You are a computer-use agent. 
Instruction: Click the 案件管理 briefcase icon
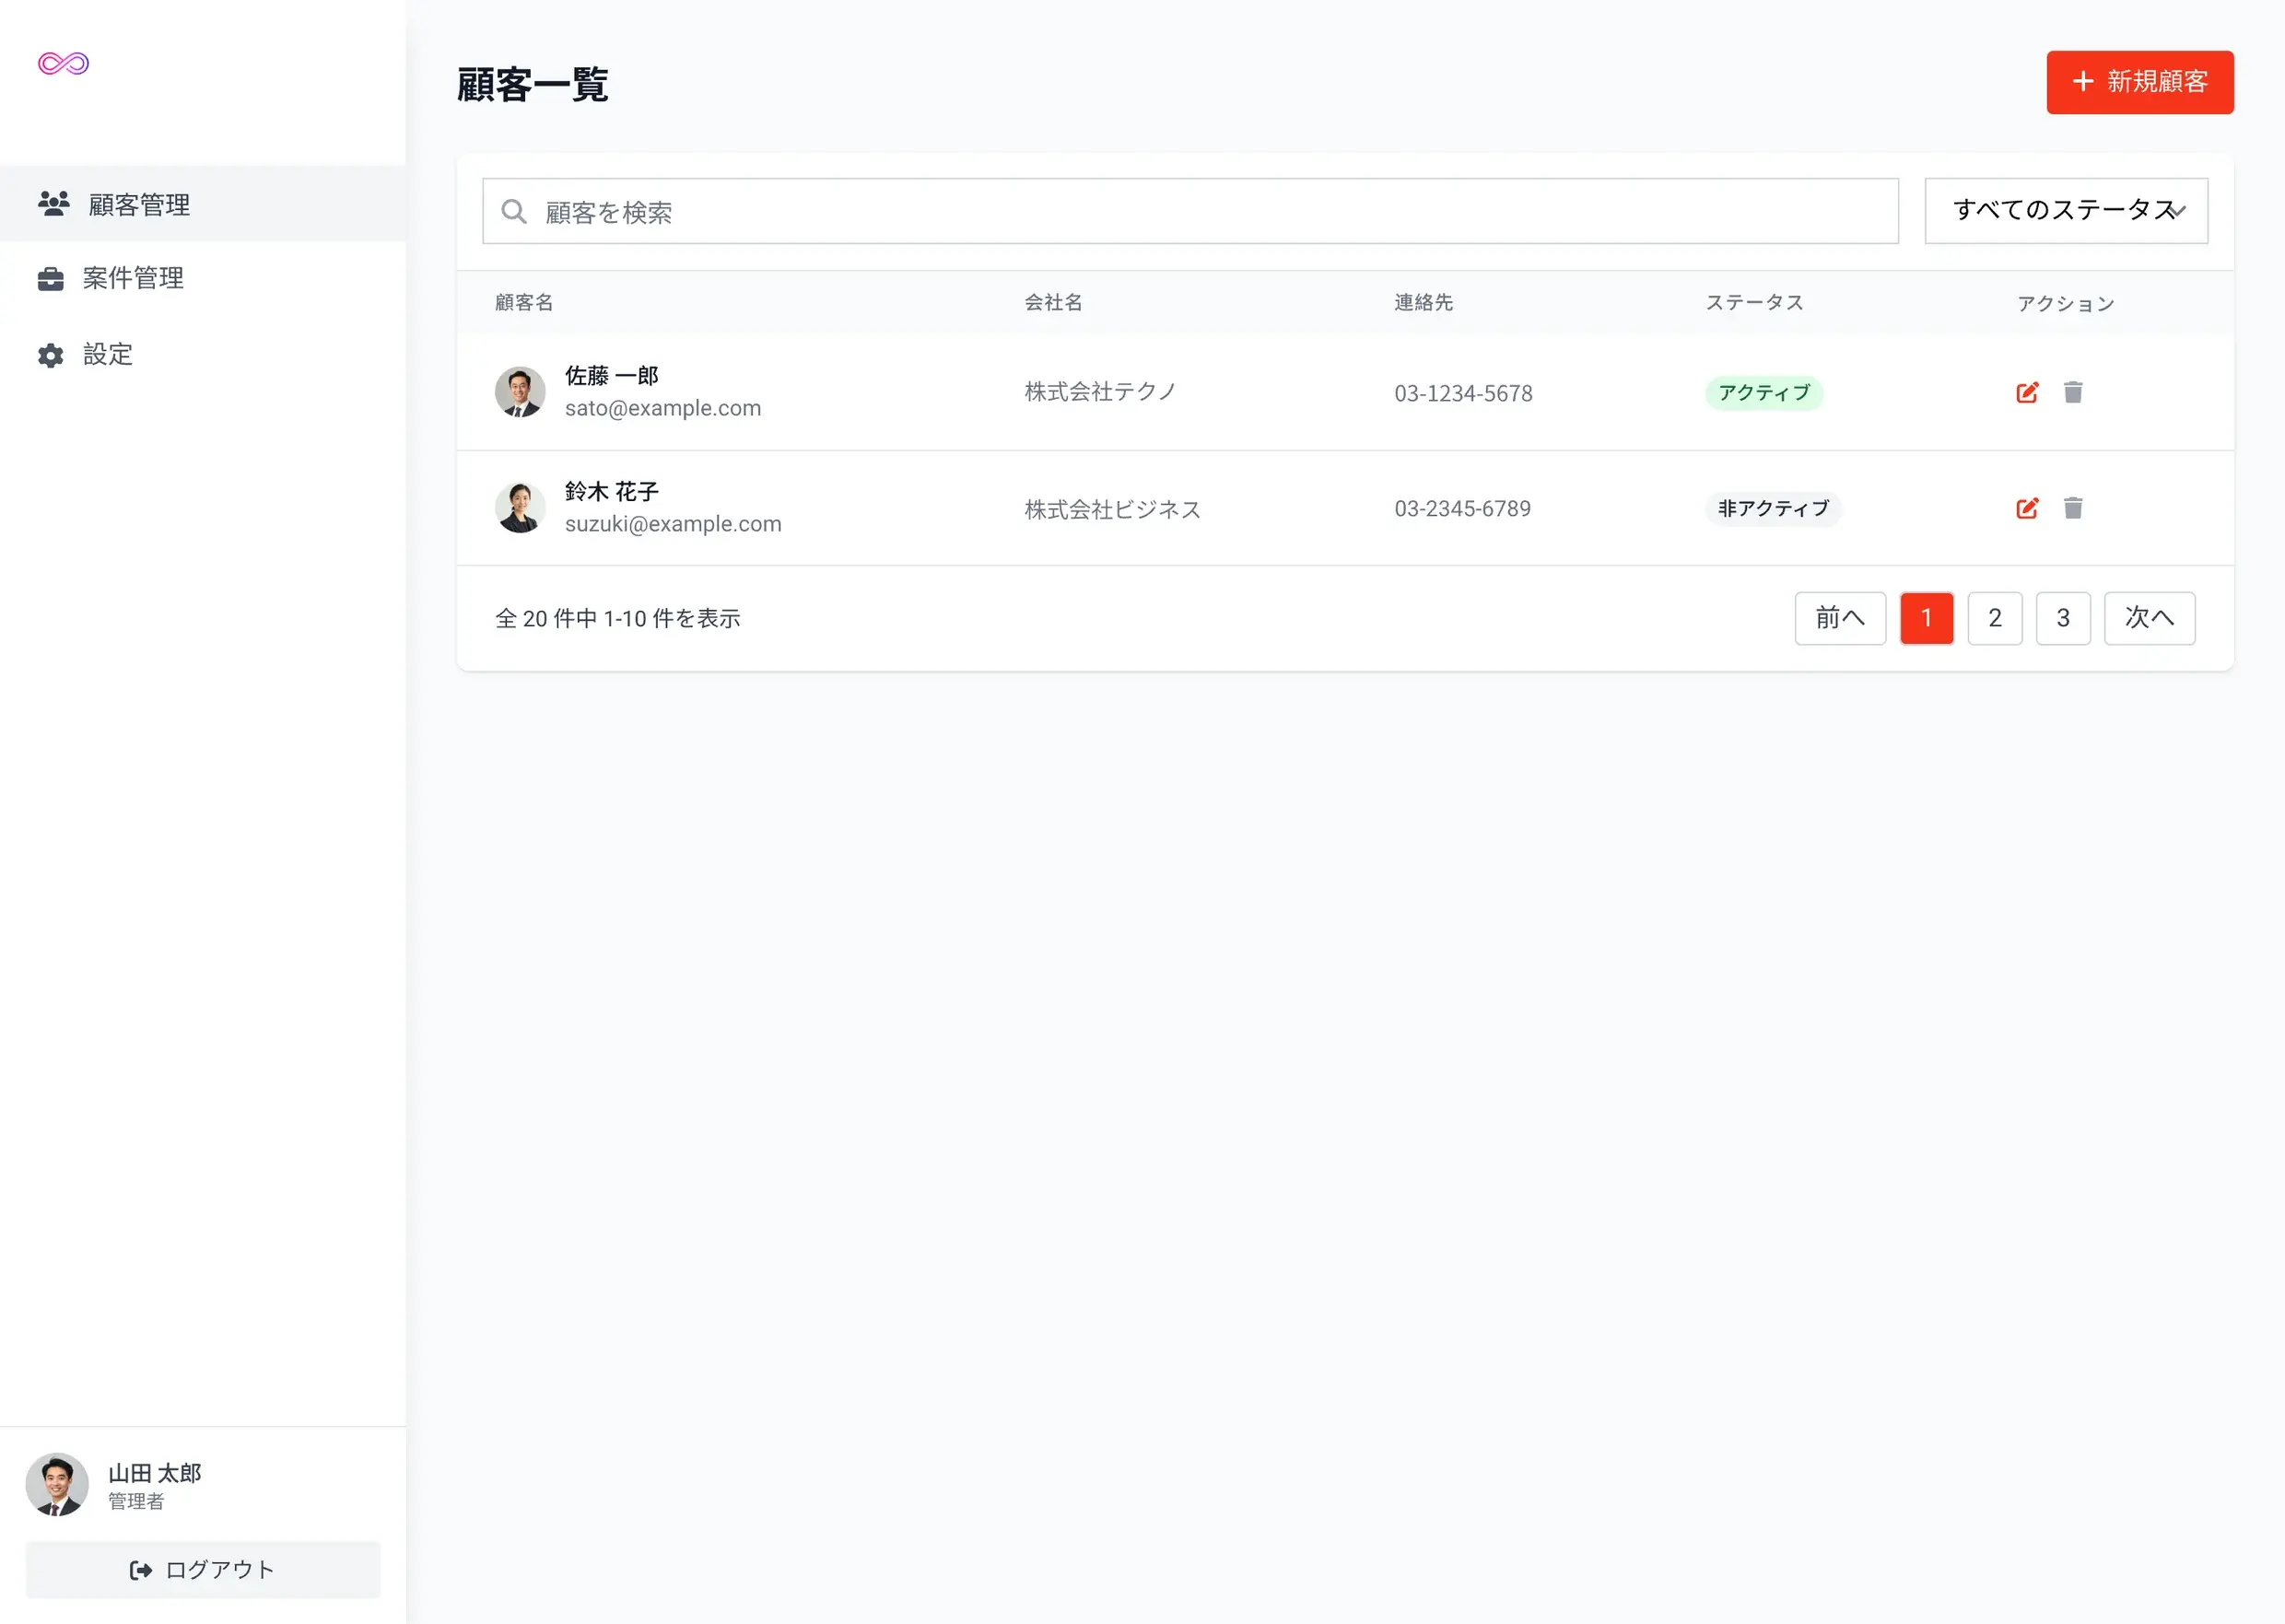point(50,279)
